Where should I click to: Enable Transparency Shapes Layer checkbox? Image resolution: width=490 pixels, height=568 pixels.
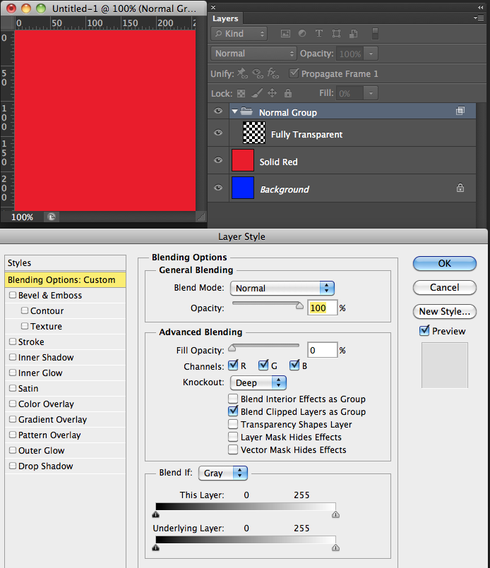[233, 424]
